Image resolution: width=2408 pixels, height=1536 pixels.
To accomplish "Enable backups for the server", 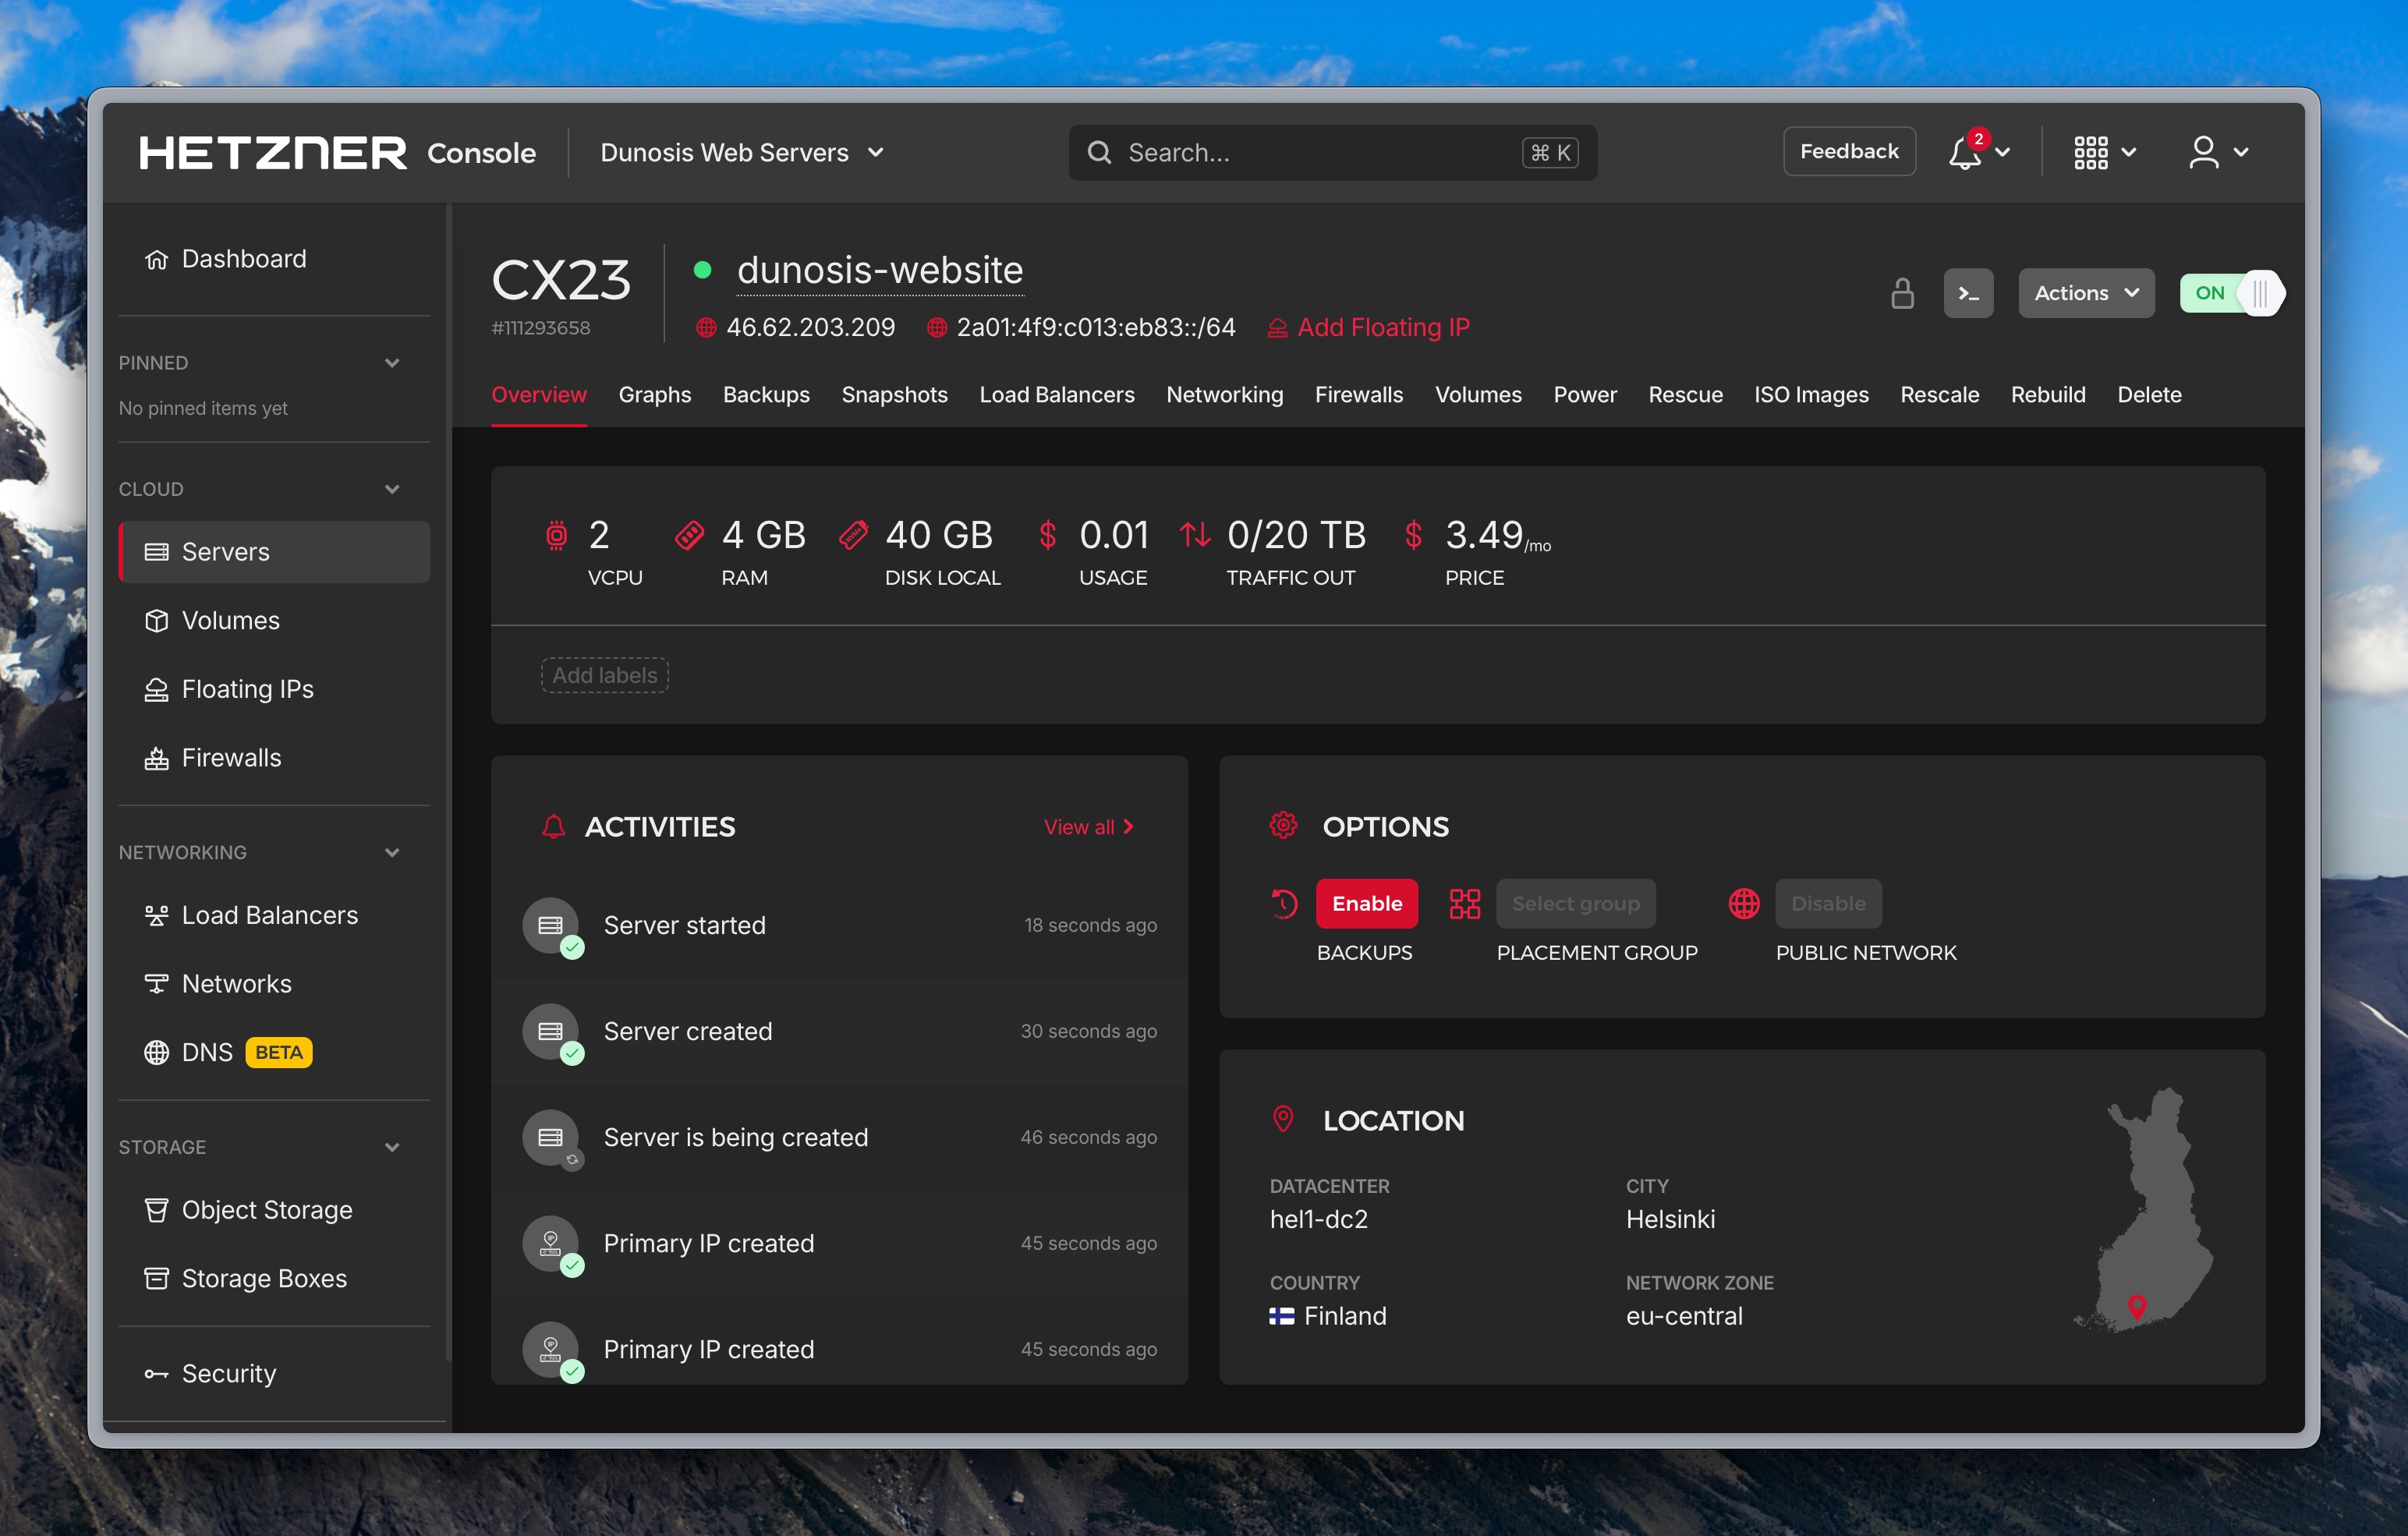I will coord(1367,903).
